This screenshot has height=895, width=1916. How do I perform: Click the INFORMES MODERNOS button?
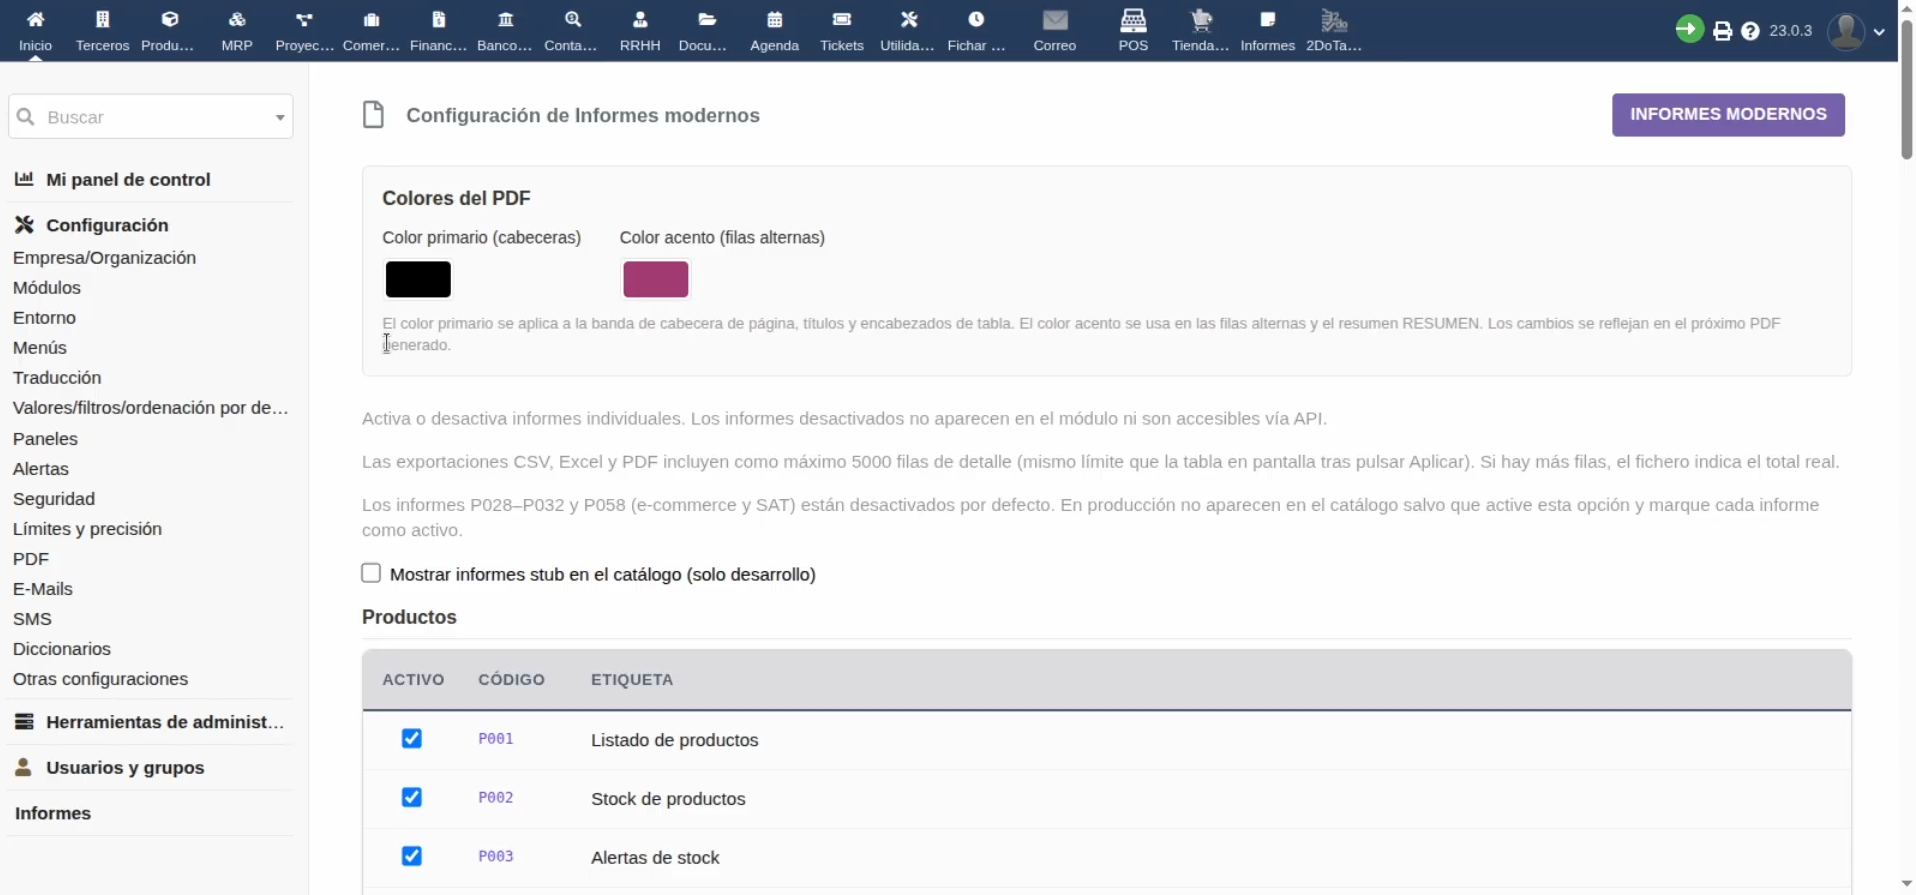point(1728,115)
